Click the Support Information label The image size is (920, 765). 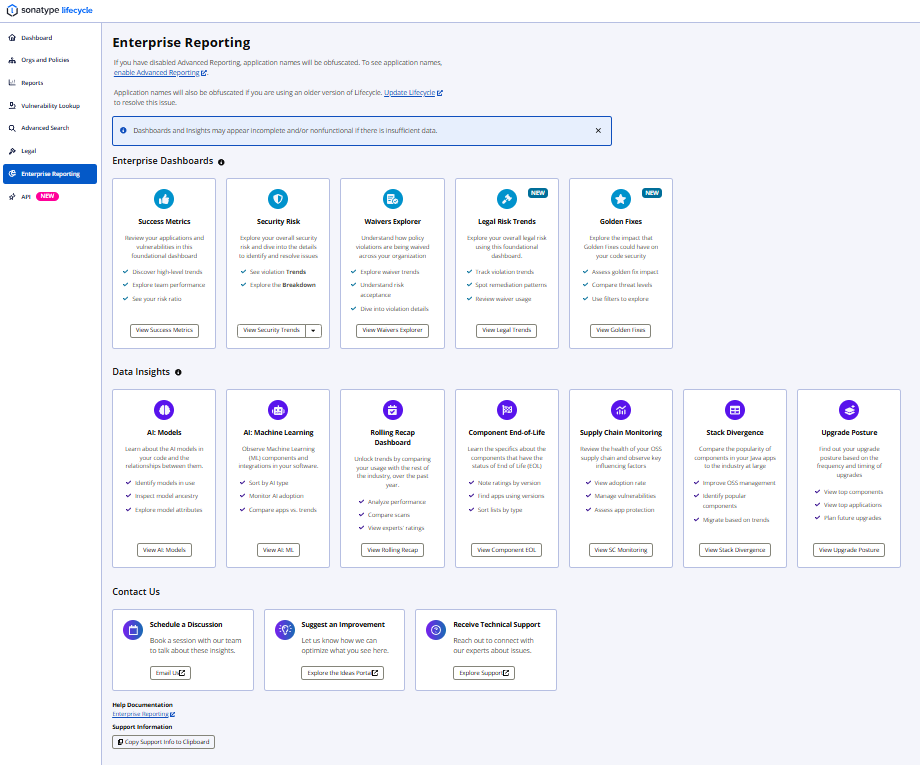click(x=142, y=727)
